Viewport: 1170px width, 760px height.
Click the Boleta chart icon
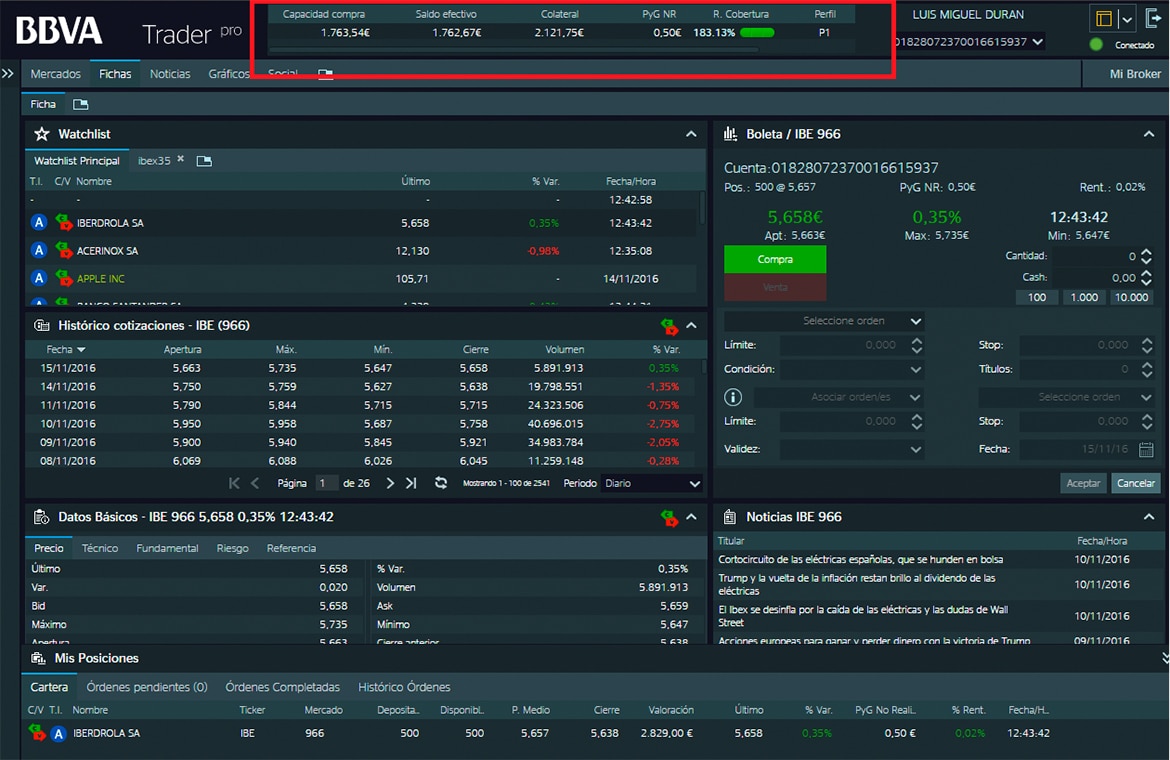[x=730, y=134]
